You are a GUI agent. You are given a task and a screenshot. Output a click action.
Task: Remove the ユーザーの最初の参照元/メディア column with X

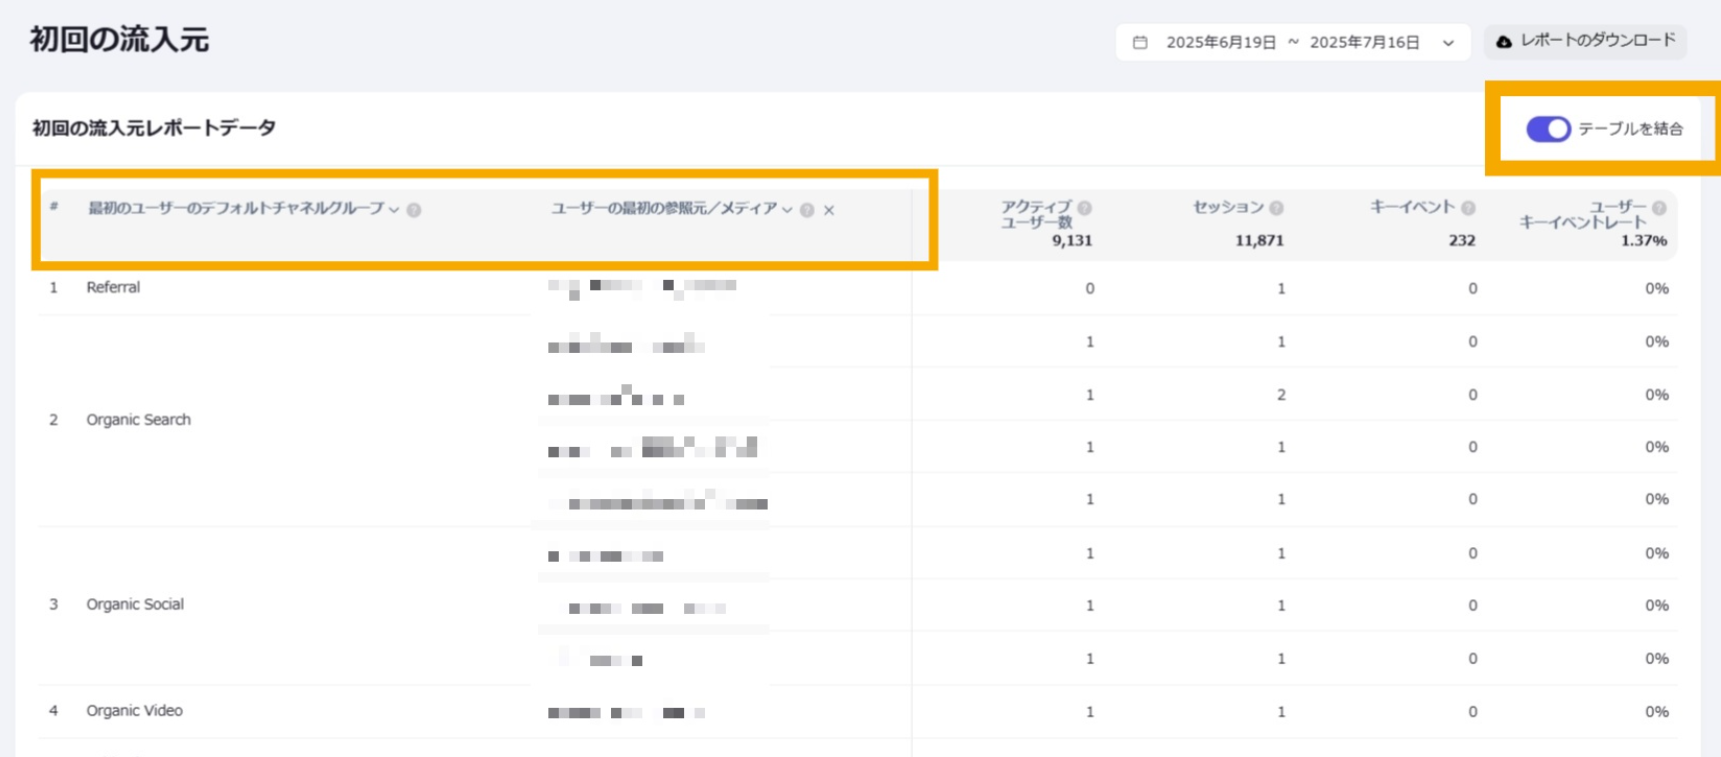(x=829, y=210)
